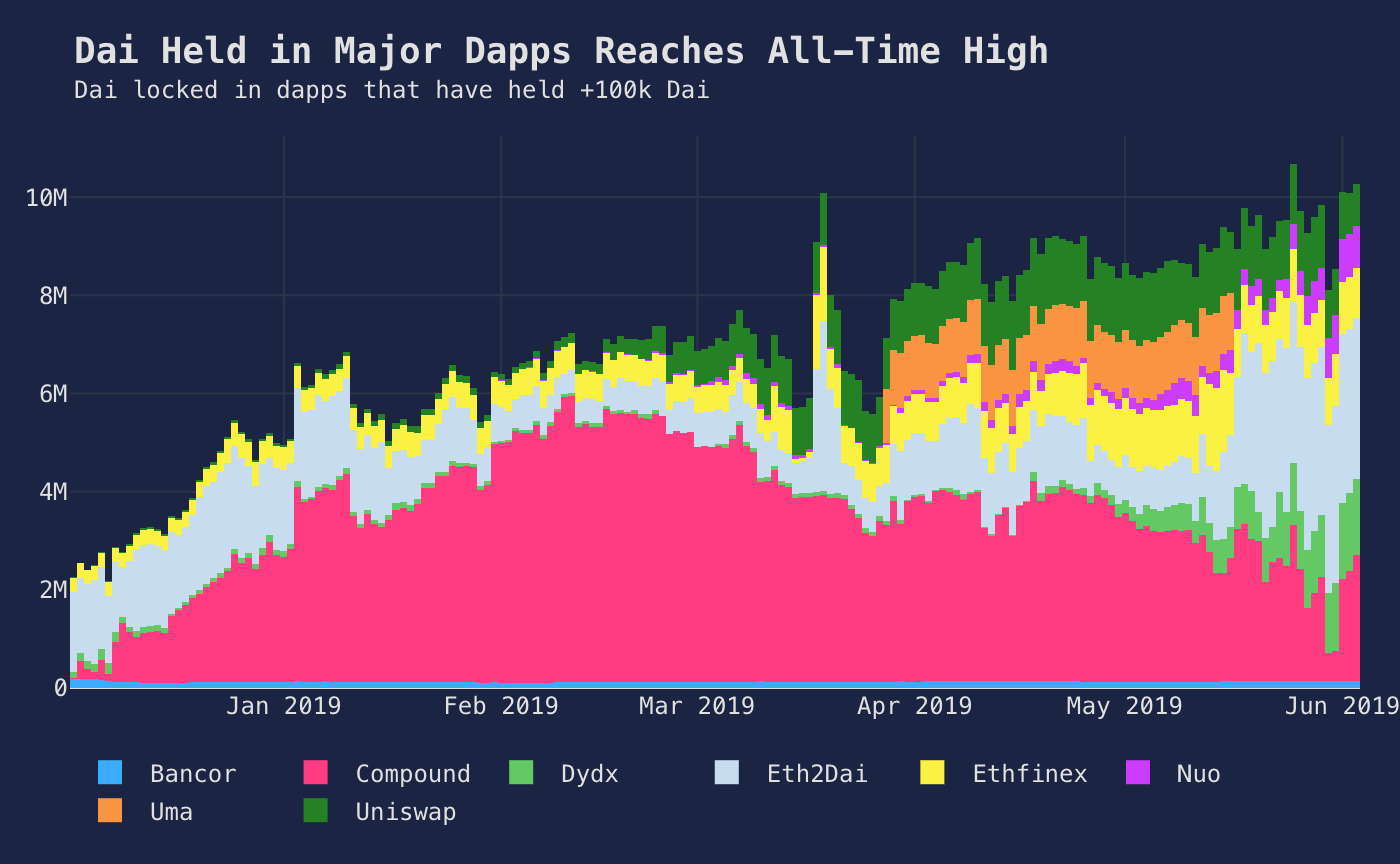
Task: Toggle the Uniswap legend label
Action: (406, 812)
